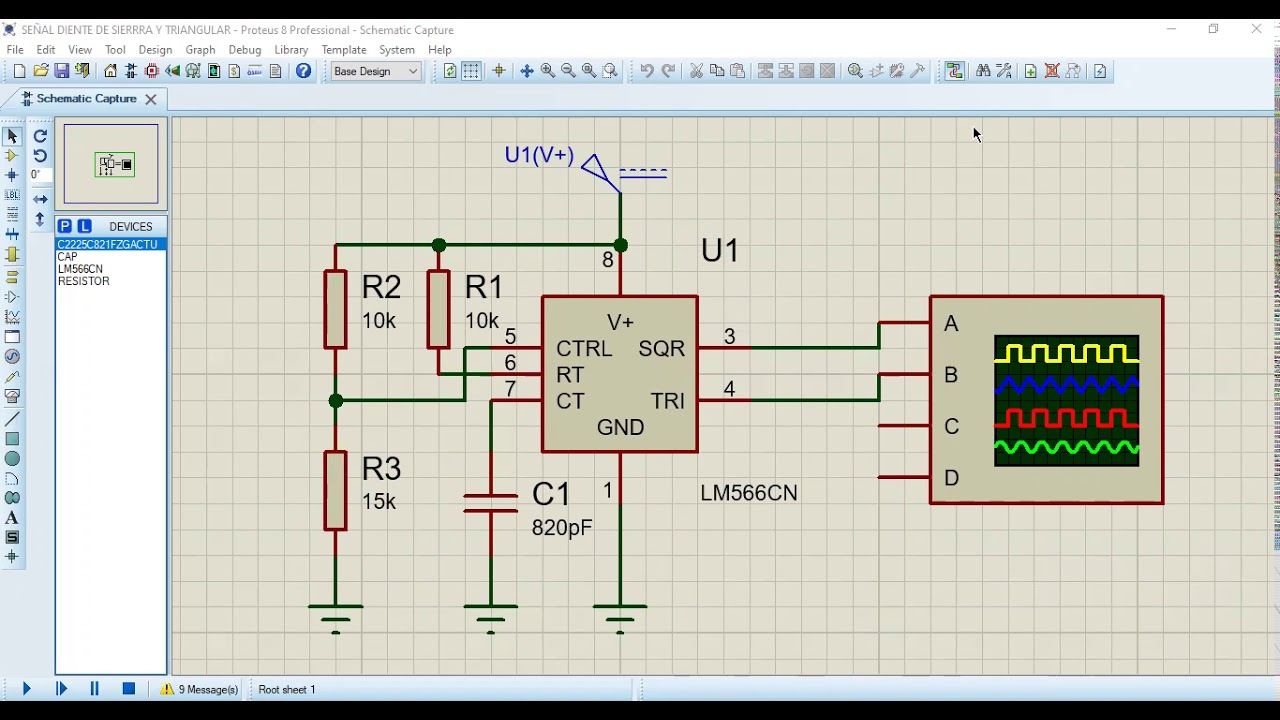Flip horizontally with X-mirror icon
Screen dimensions: 1280x720
40,199
